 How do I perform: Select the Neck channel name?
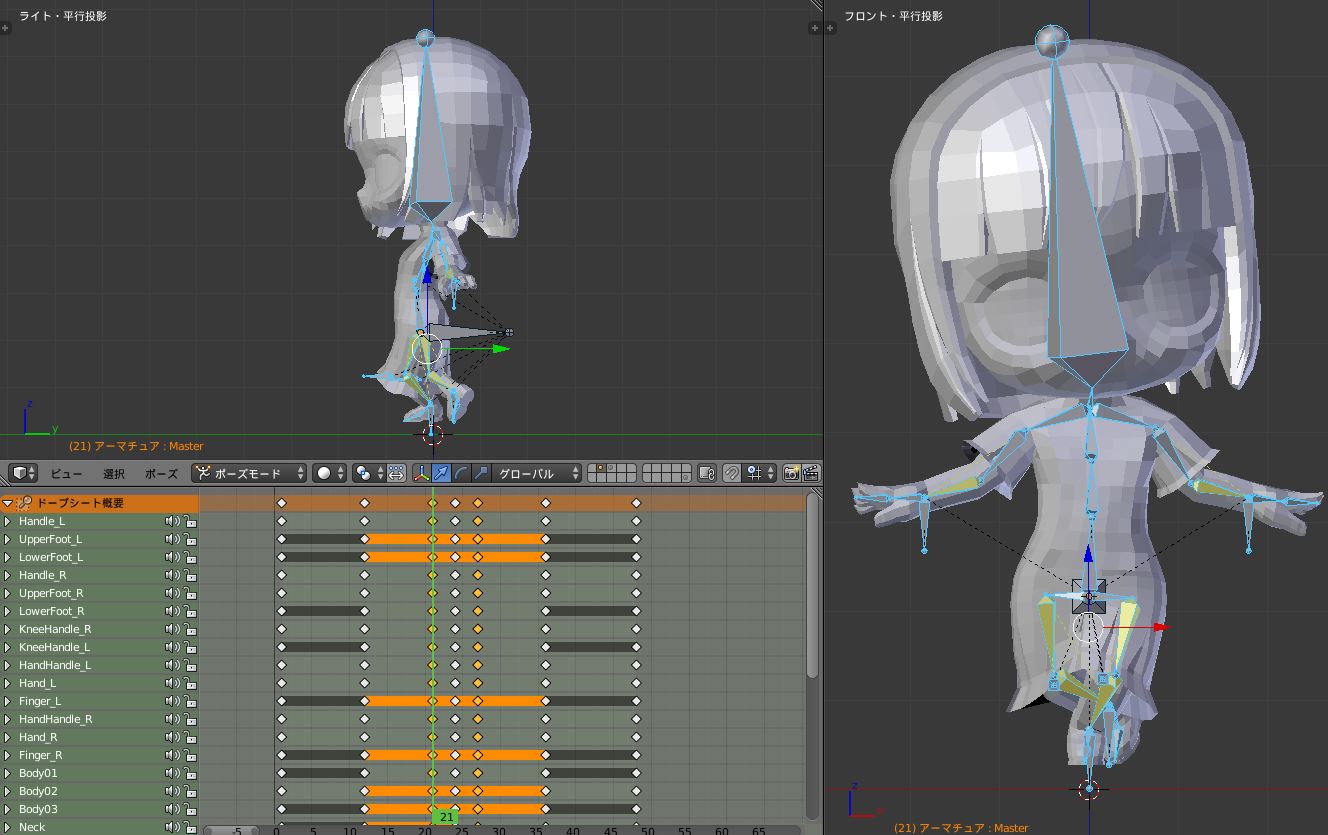click(x=32, y=827)
